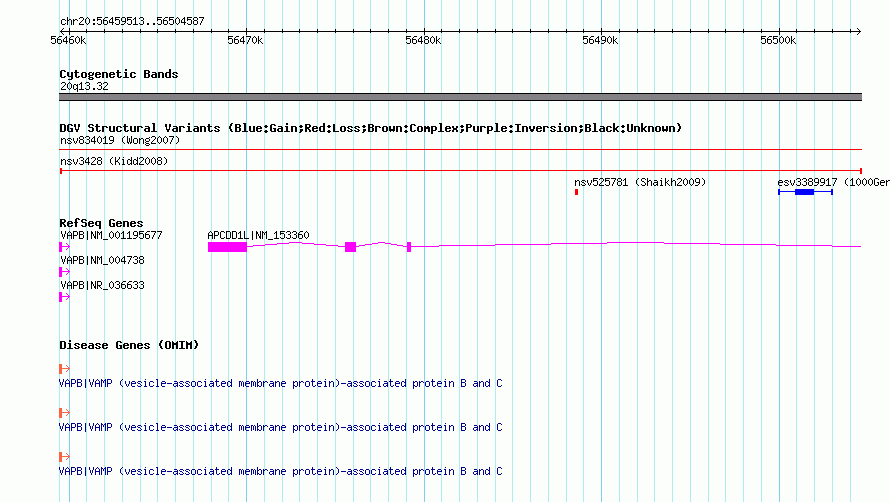890x502 pixels.
Task: Select the nsv3428 (Kidd2008) variant line
Action: tap(460, 170)
